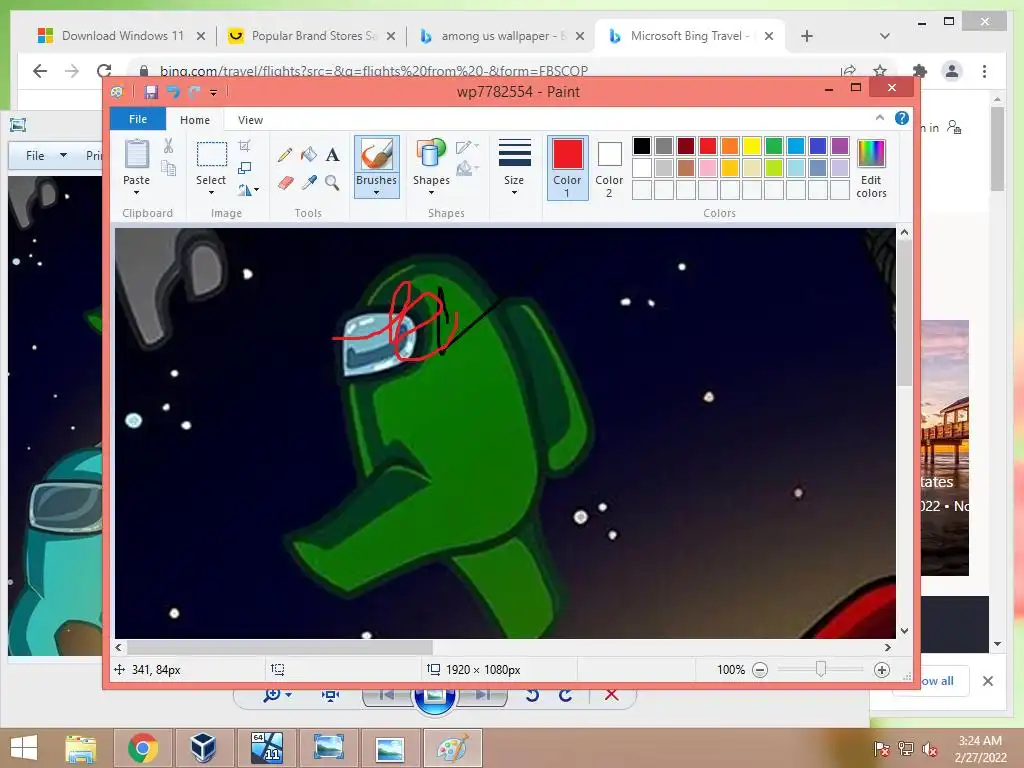This screenshot has height=768, width=1024.
Task: Select the Eraser tool
Action: pos(285,182)
